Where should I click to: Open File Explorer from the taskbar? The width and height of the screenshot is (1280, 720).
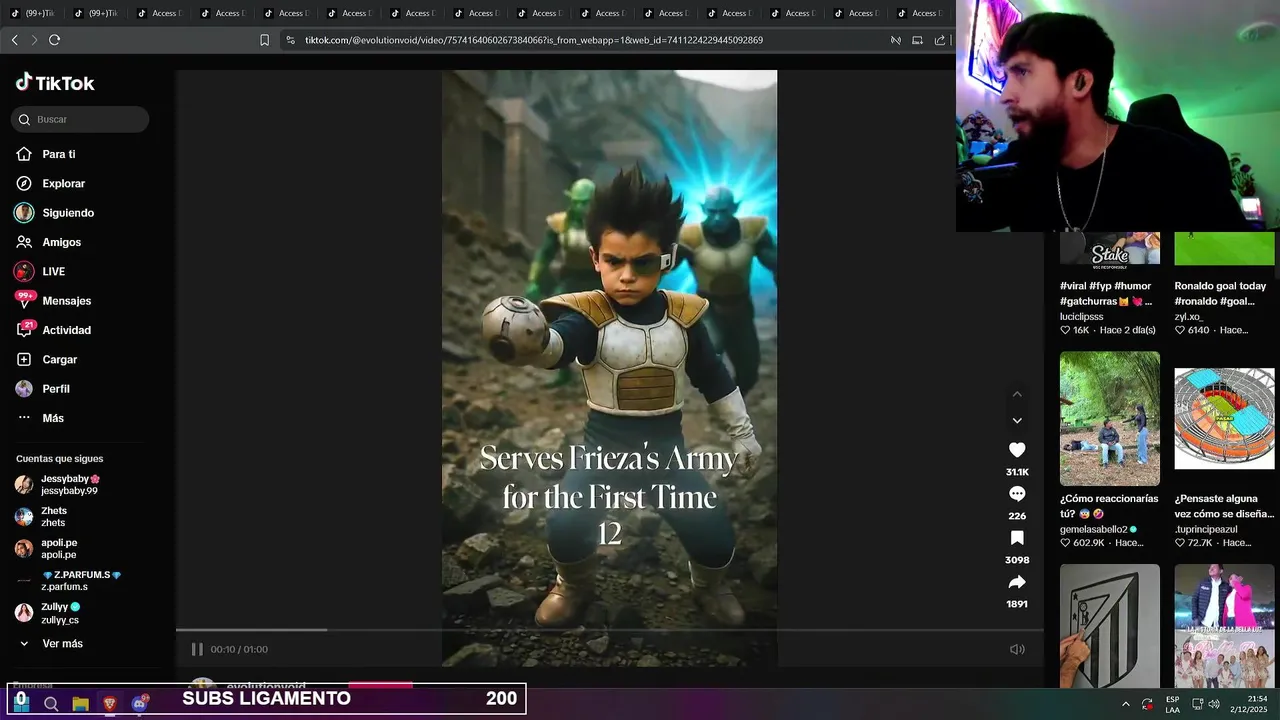[x=80, y=704]
